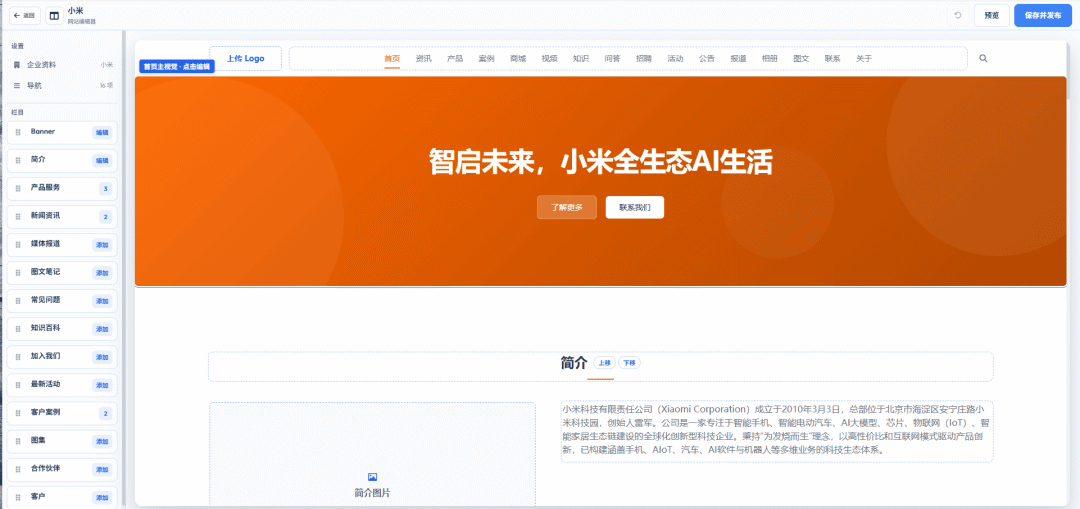1080x509 pixels.
Task: Click the drag handle for Banner
Action: pos(19,132)
